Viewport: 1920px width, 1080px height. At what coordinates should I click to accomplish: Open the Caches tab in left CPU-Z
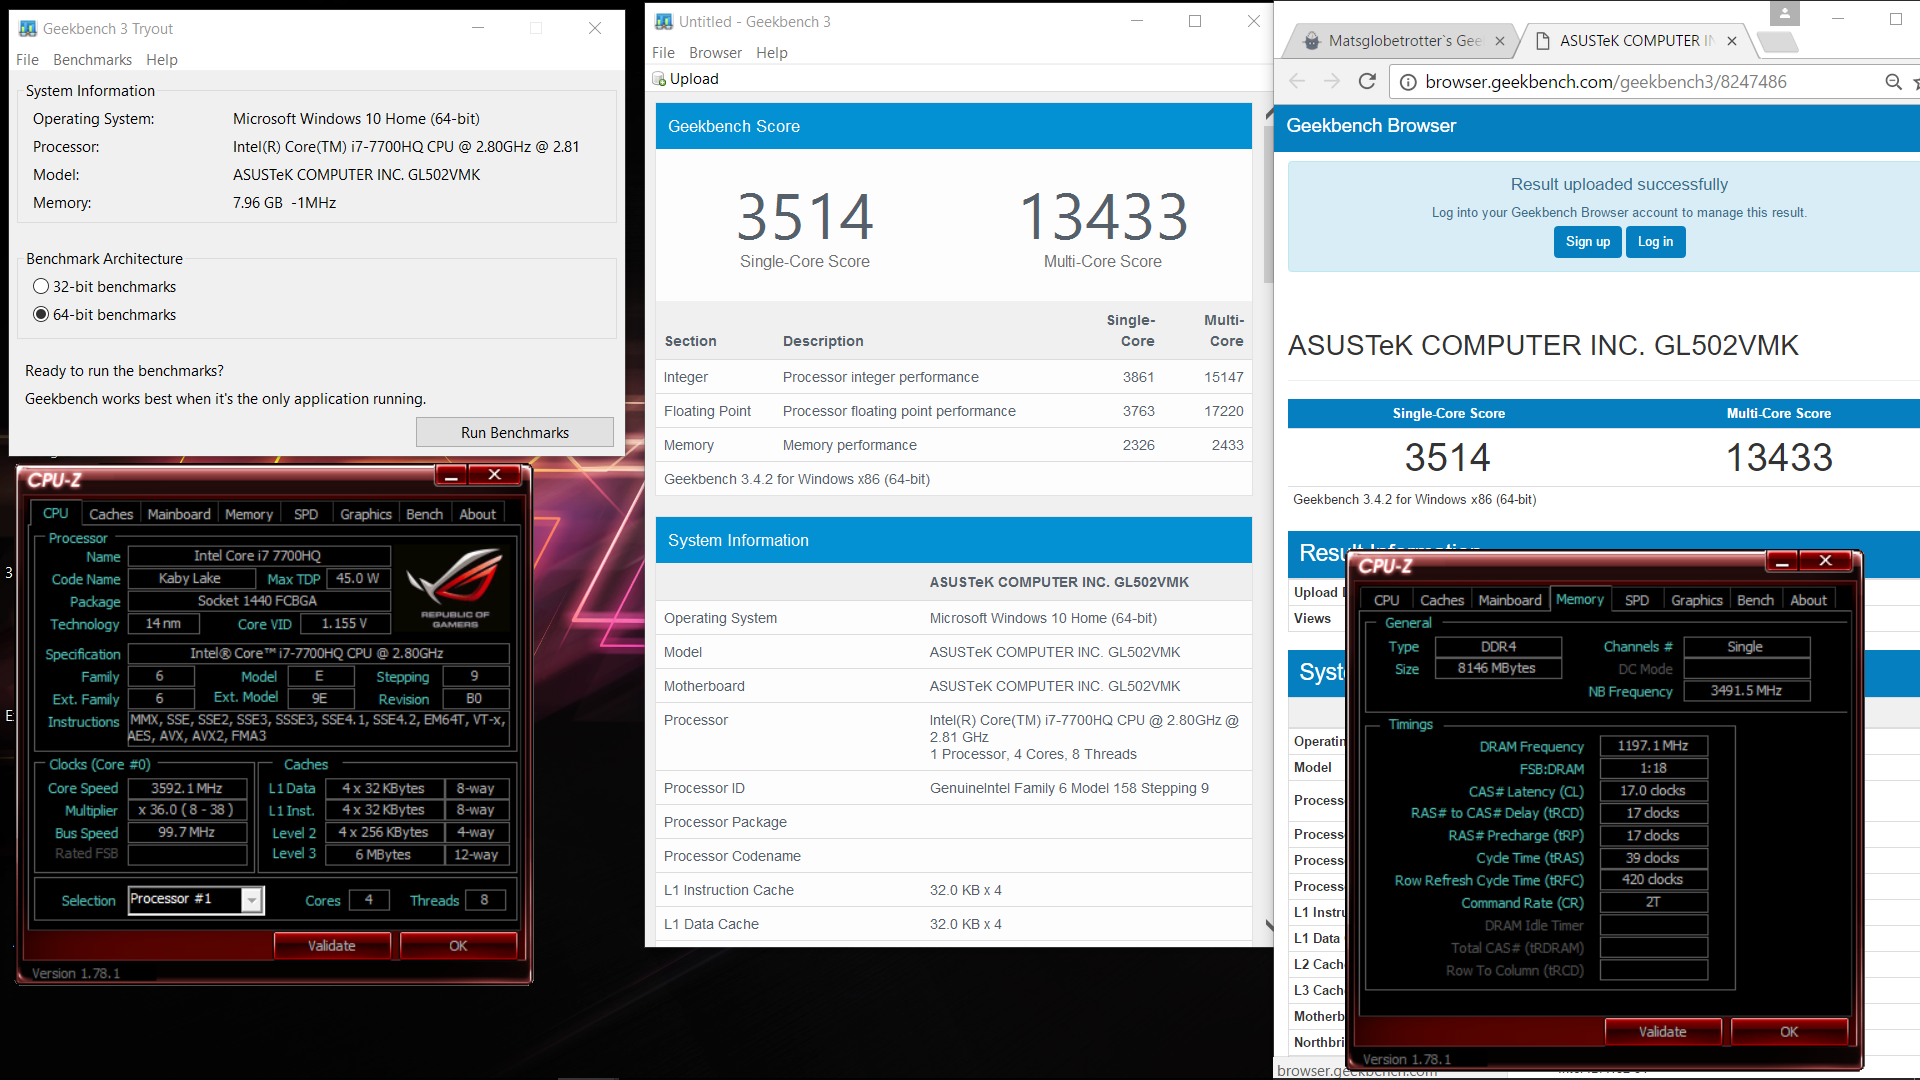[x=111, y=514]
